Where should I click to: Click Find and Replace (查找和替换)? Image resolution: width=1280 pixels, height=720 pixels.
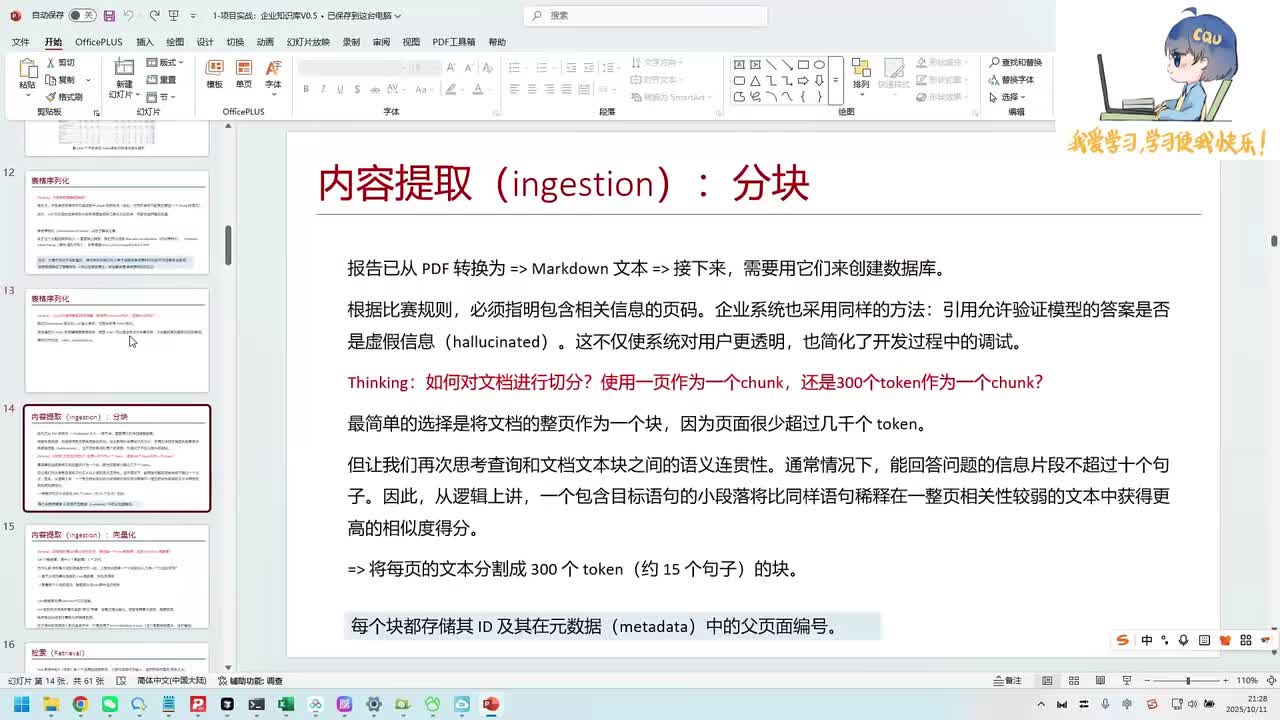coord(1016,63)
